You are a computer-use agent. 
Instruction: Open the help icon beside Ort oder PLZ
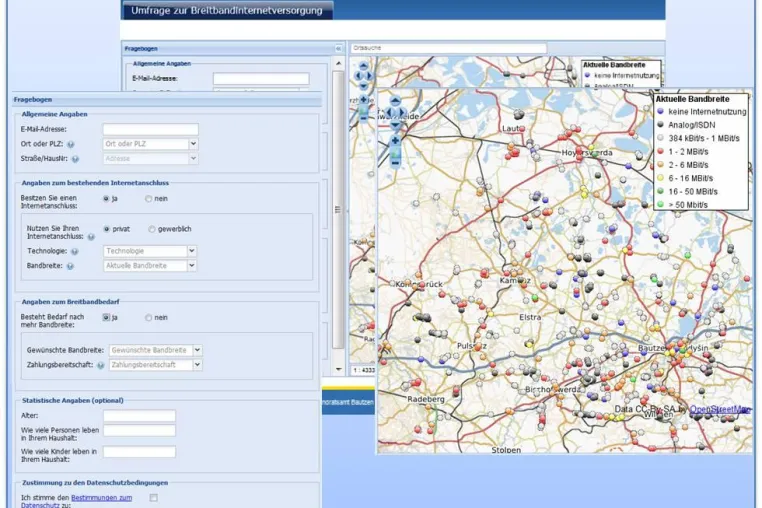click(x=71, y=144)
